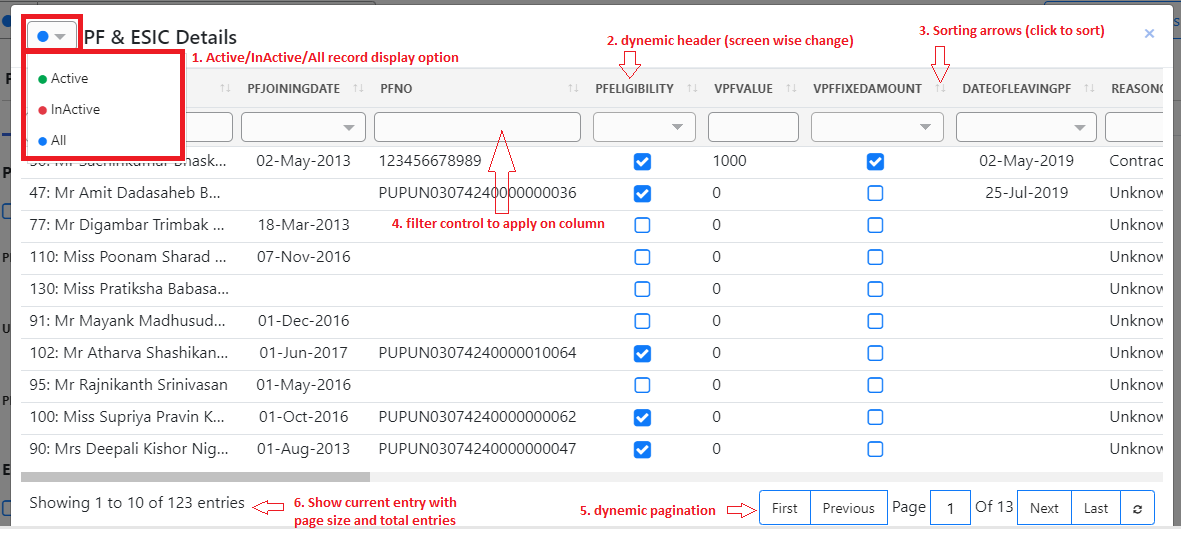Viewport: 1182px width, 534px height.
Task: Sort by DATEOFLEAVINGPF column arrows
Action: point(1090,89)
